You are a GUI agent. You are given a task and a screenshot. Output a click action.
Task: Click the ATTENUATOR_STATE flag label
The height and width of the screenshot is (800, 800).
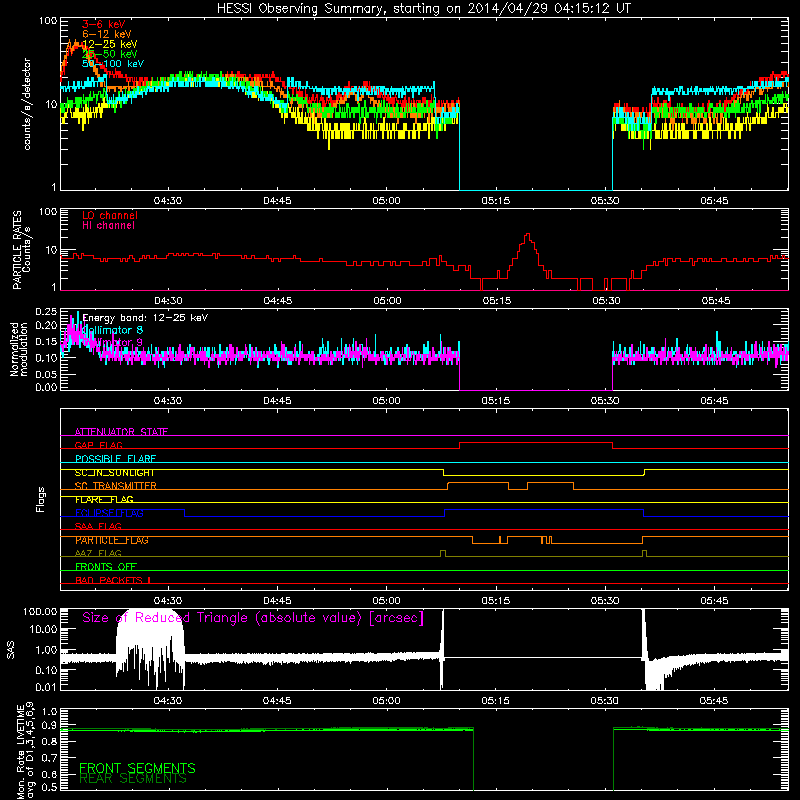pyautogui.click(x=121, y=432)
